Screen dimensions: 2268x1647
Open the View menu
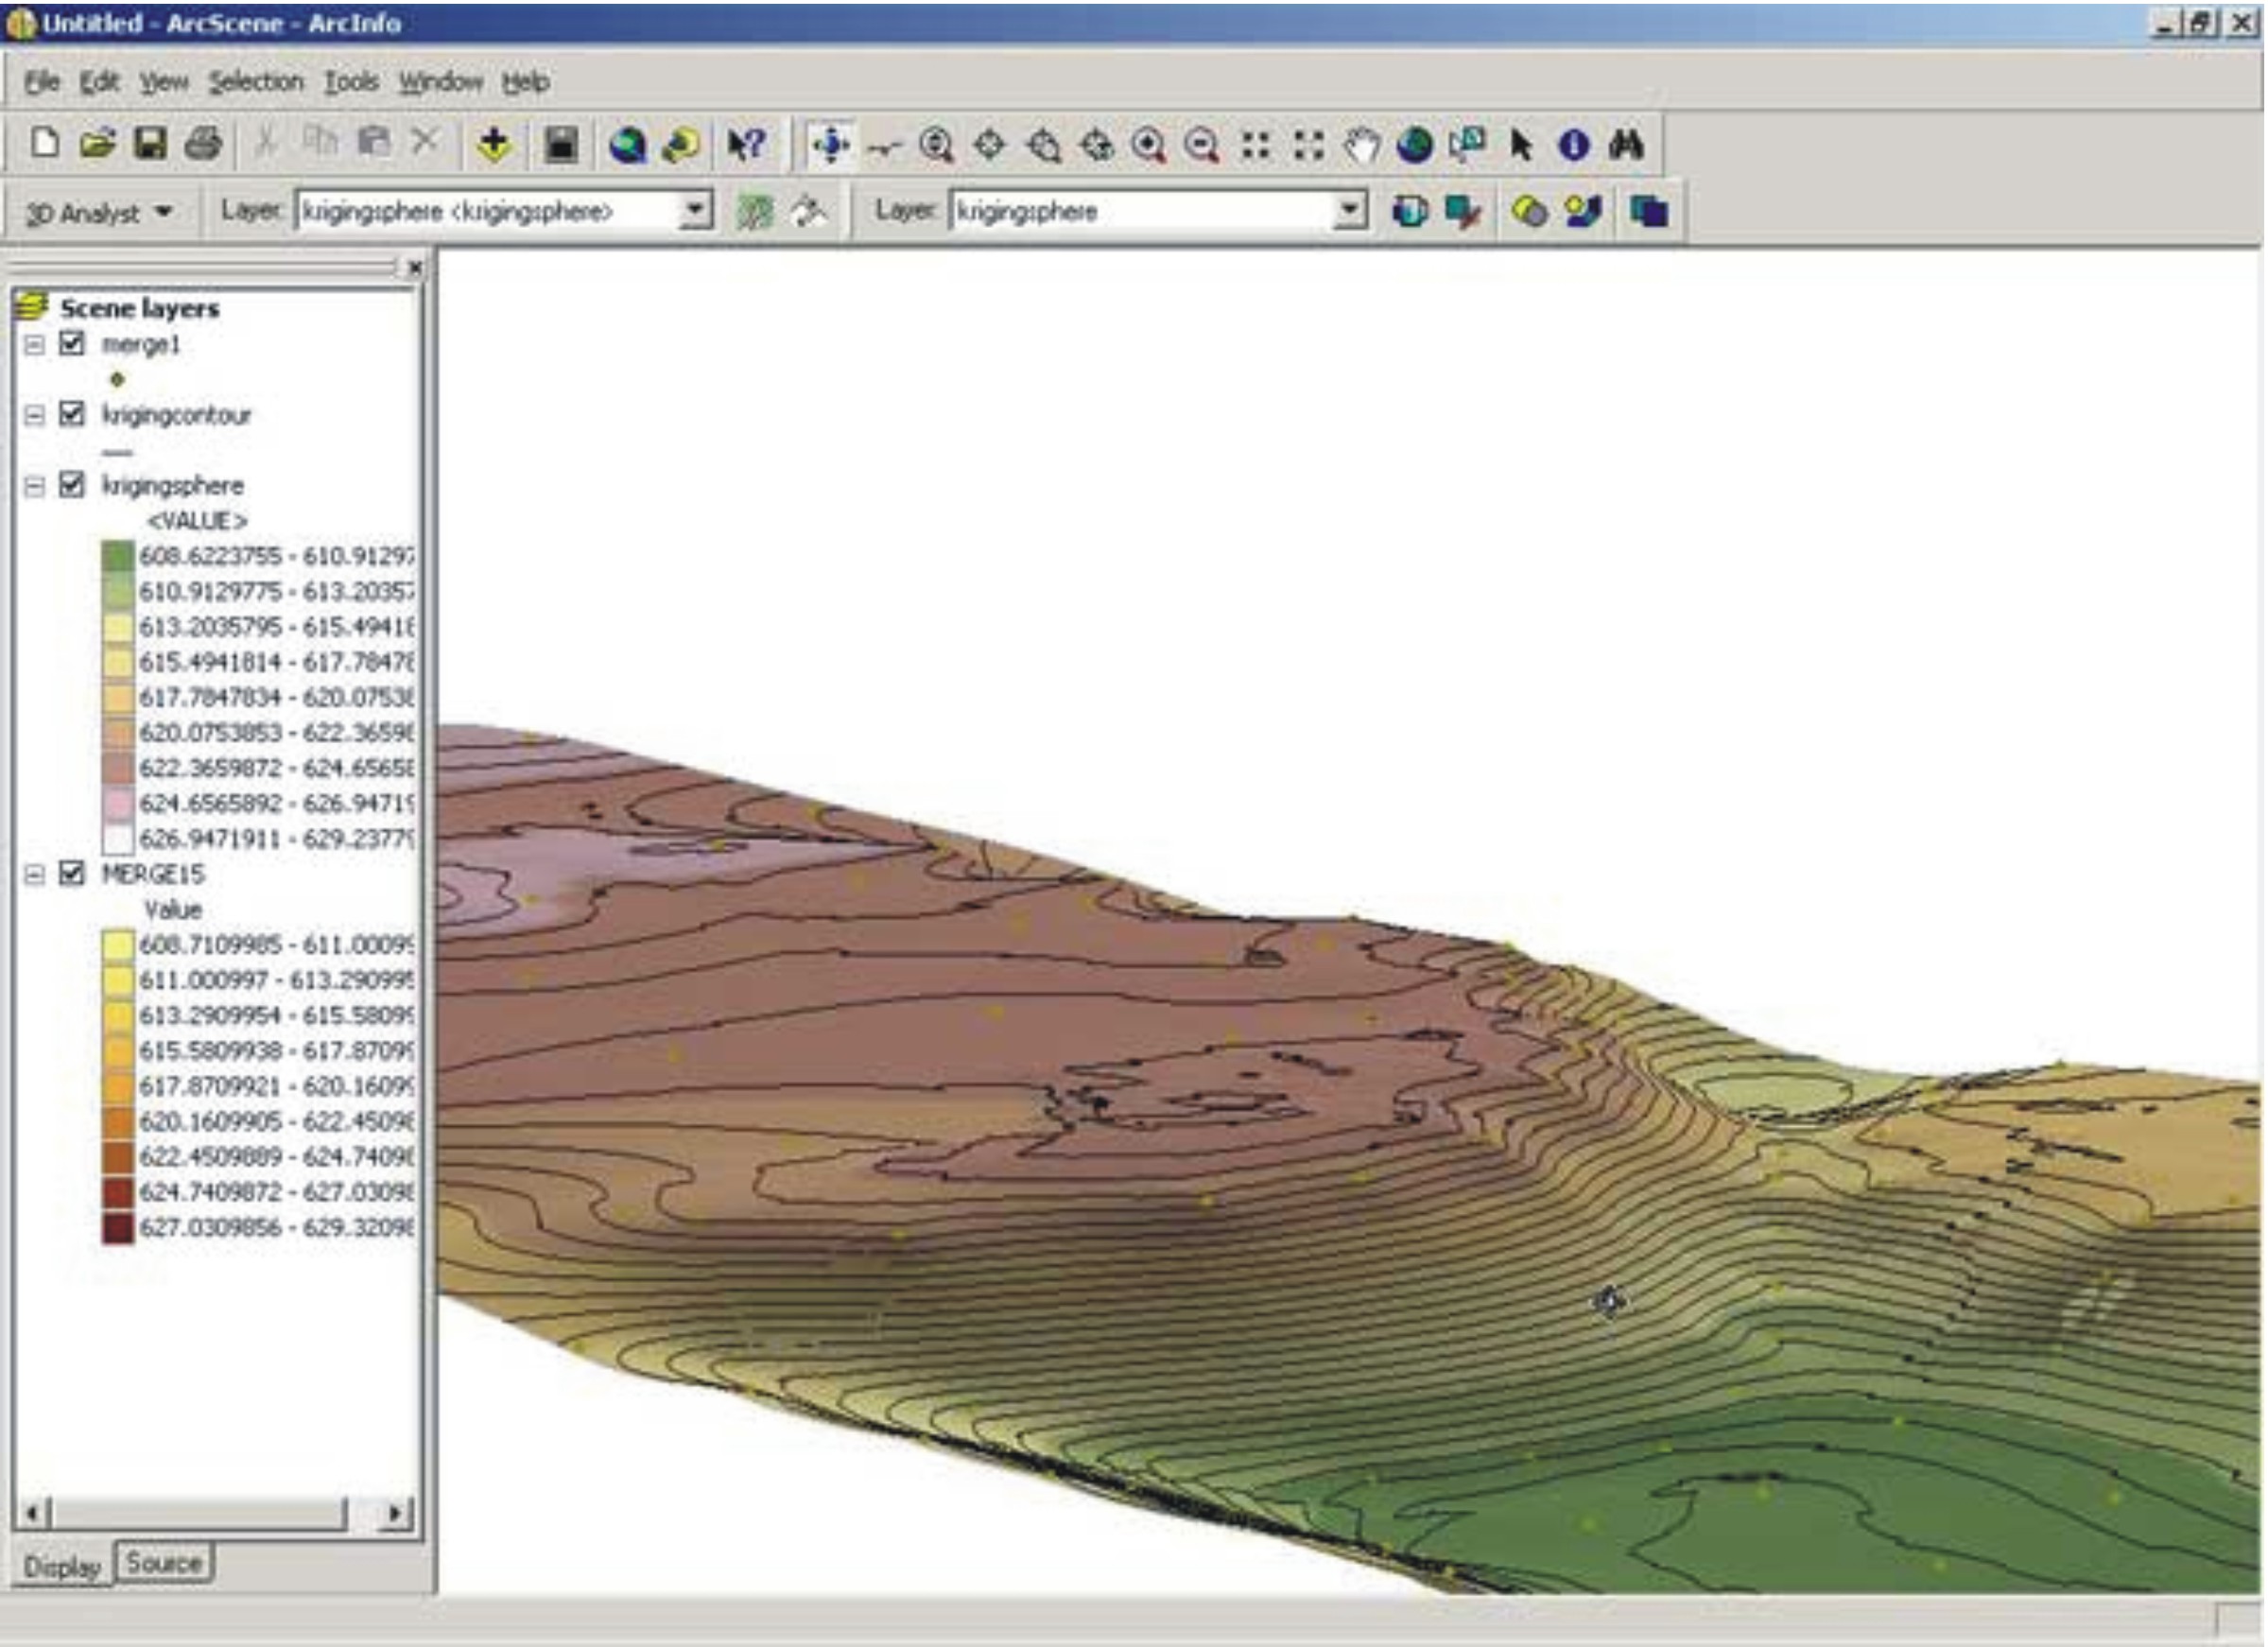[163, 82]
